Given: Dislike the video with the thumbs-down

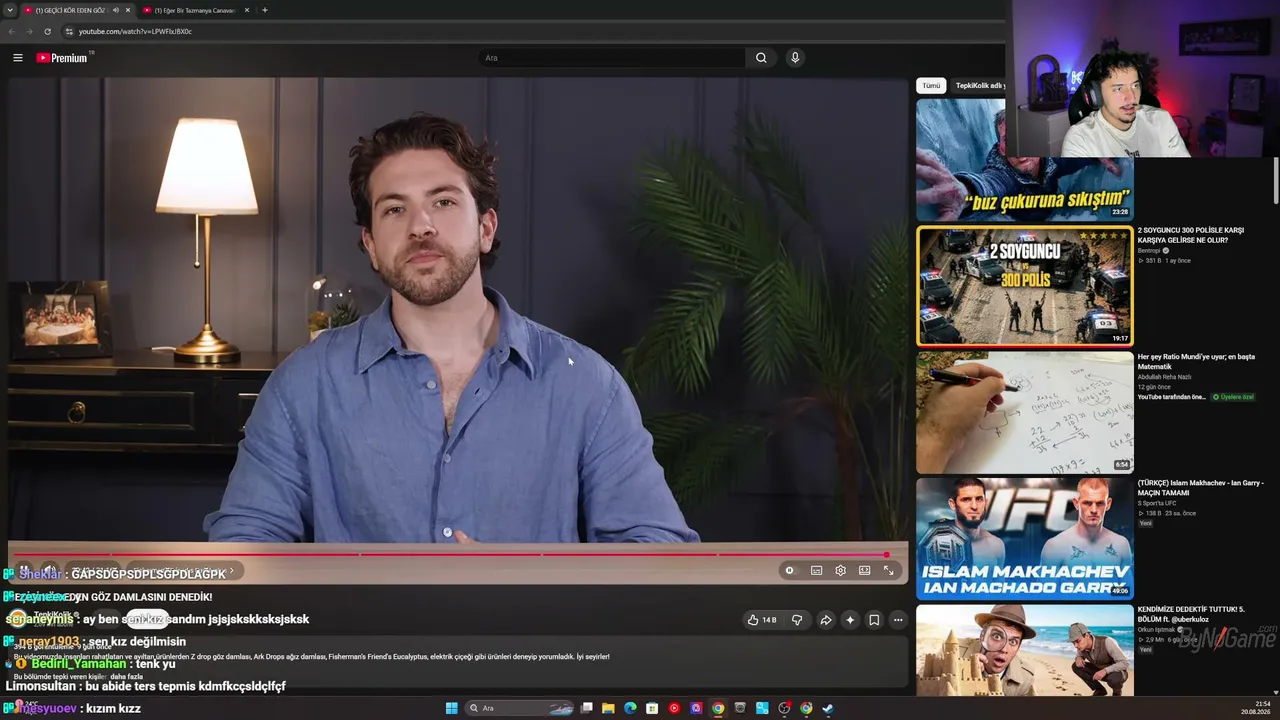Looking at the screenshot, I should point(797,620).
